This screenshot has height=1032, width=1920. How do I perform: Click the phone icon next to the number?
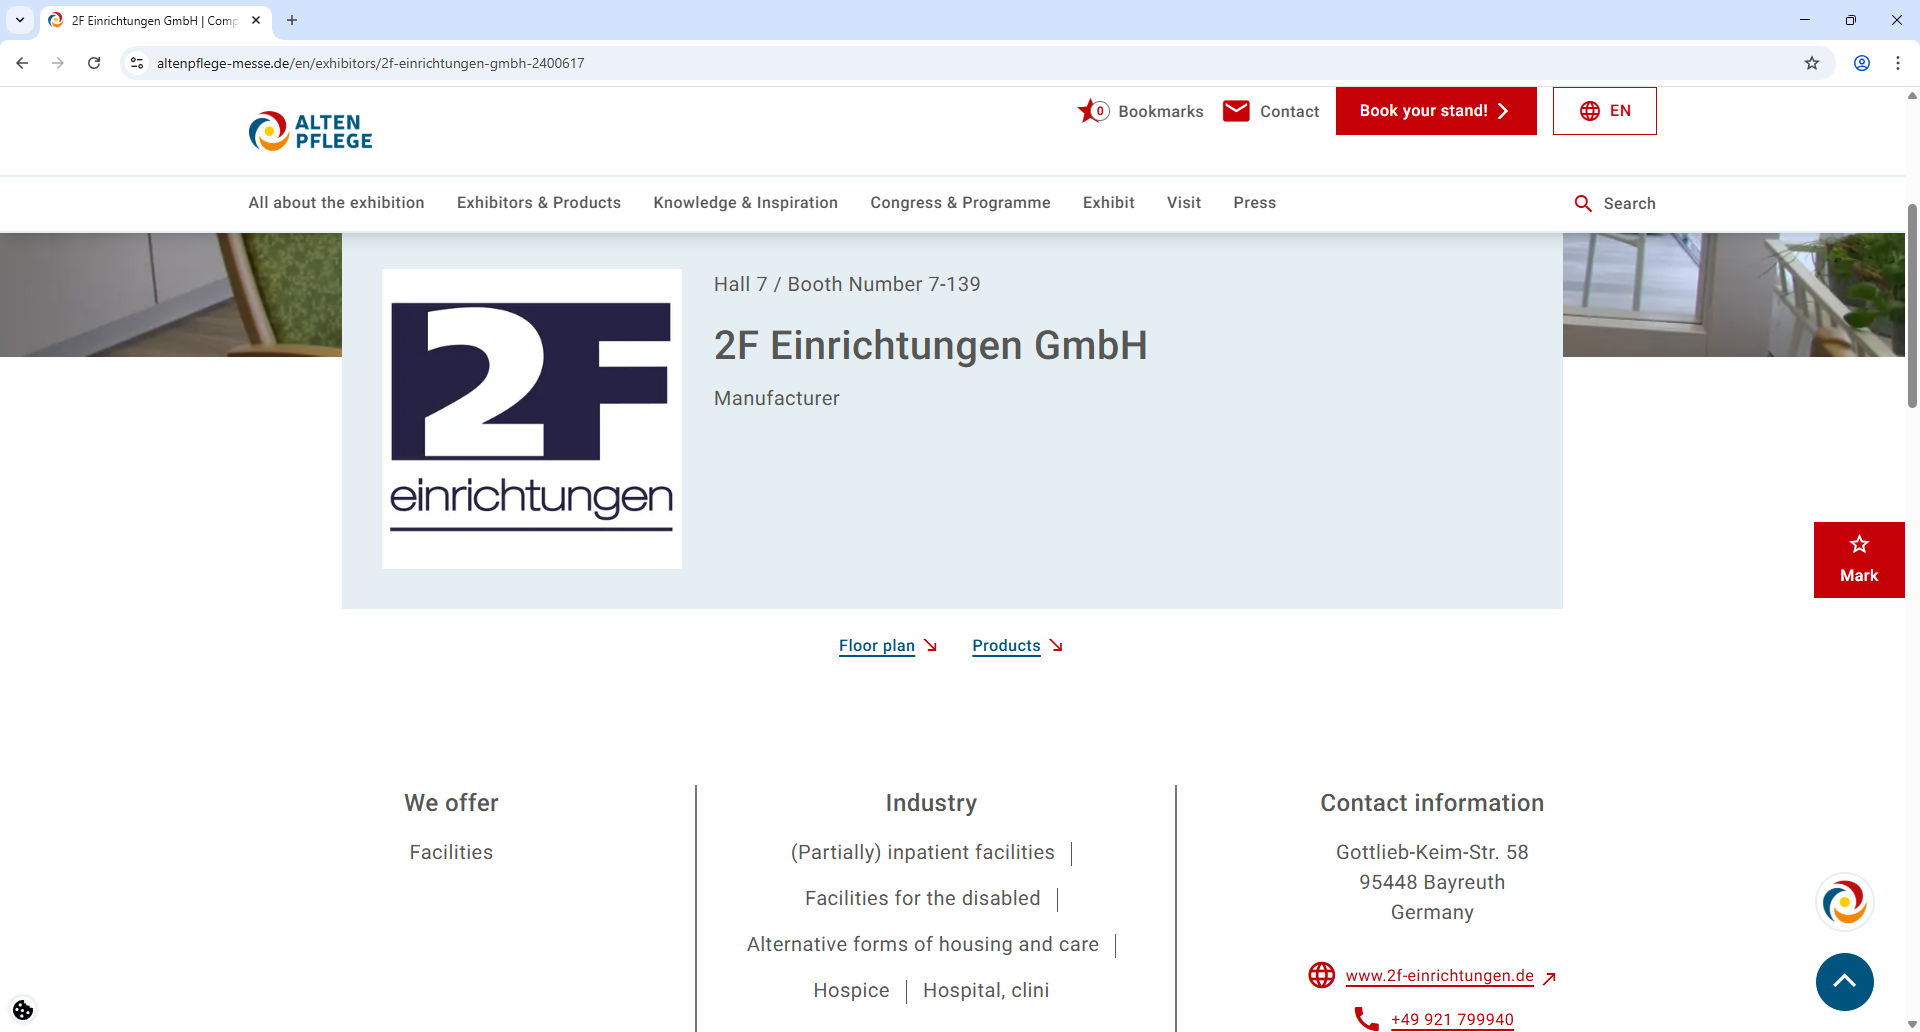click(1365, 1018)
